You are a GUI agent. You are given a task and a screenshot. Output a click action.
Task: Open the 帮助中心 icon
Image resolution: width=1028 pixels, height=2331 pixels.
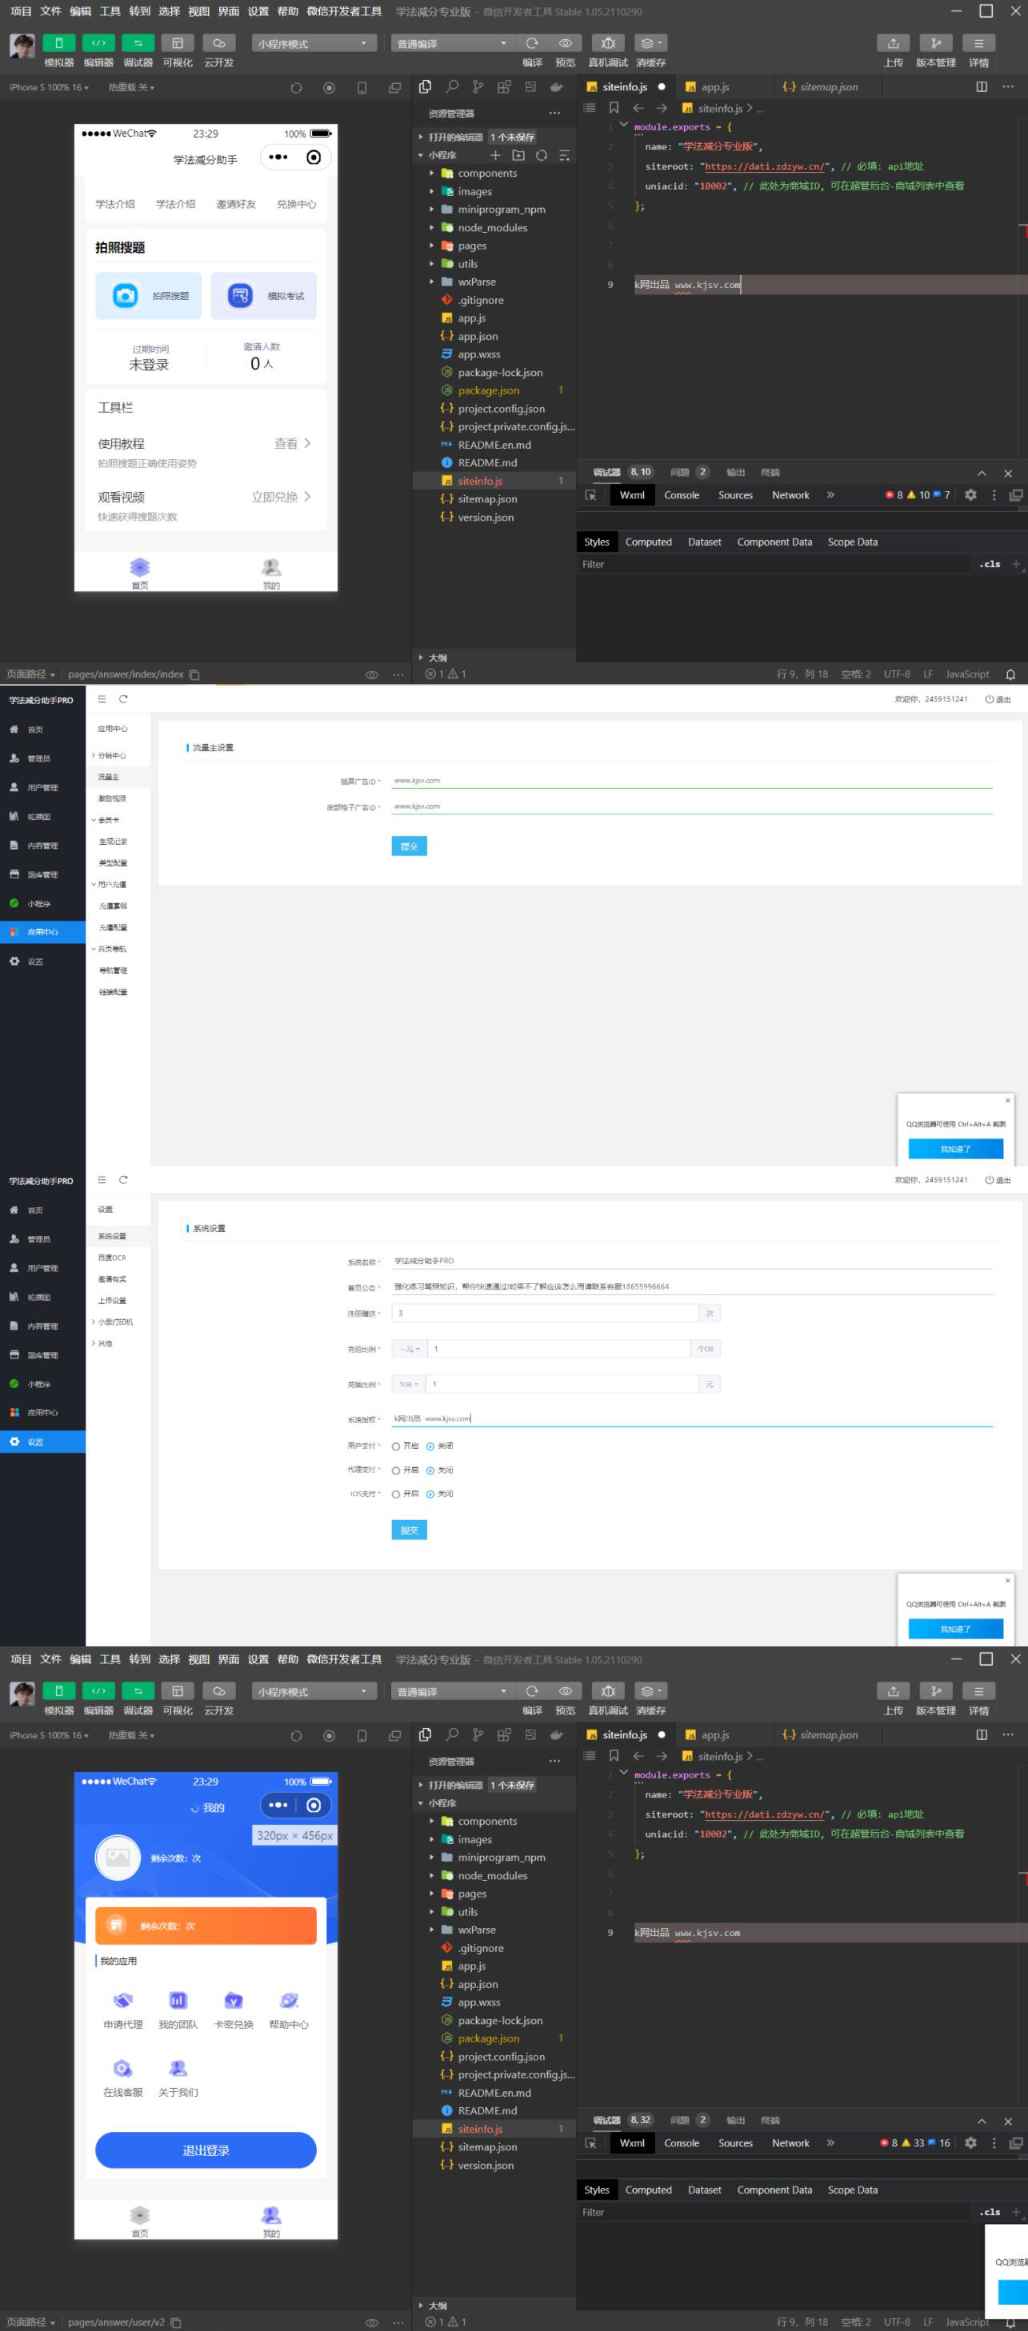289,2000
